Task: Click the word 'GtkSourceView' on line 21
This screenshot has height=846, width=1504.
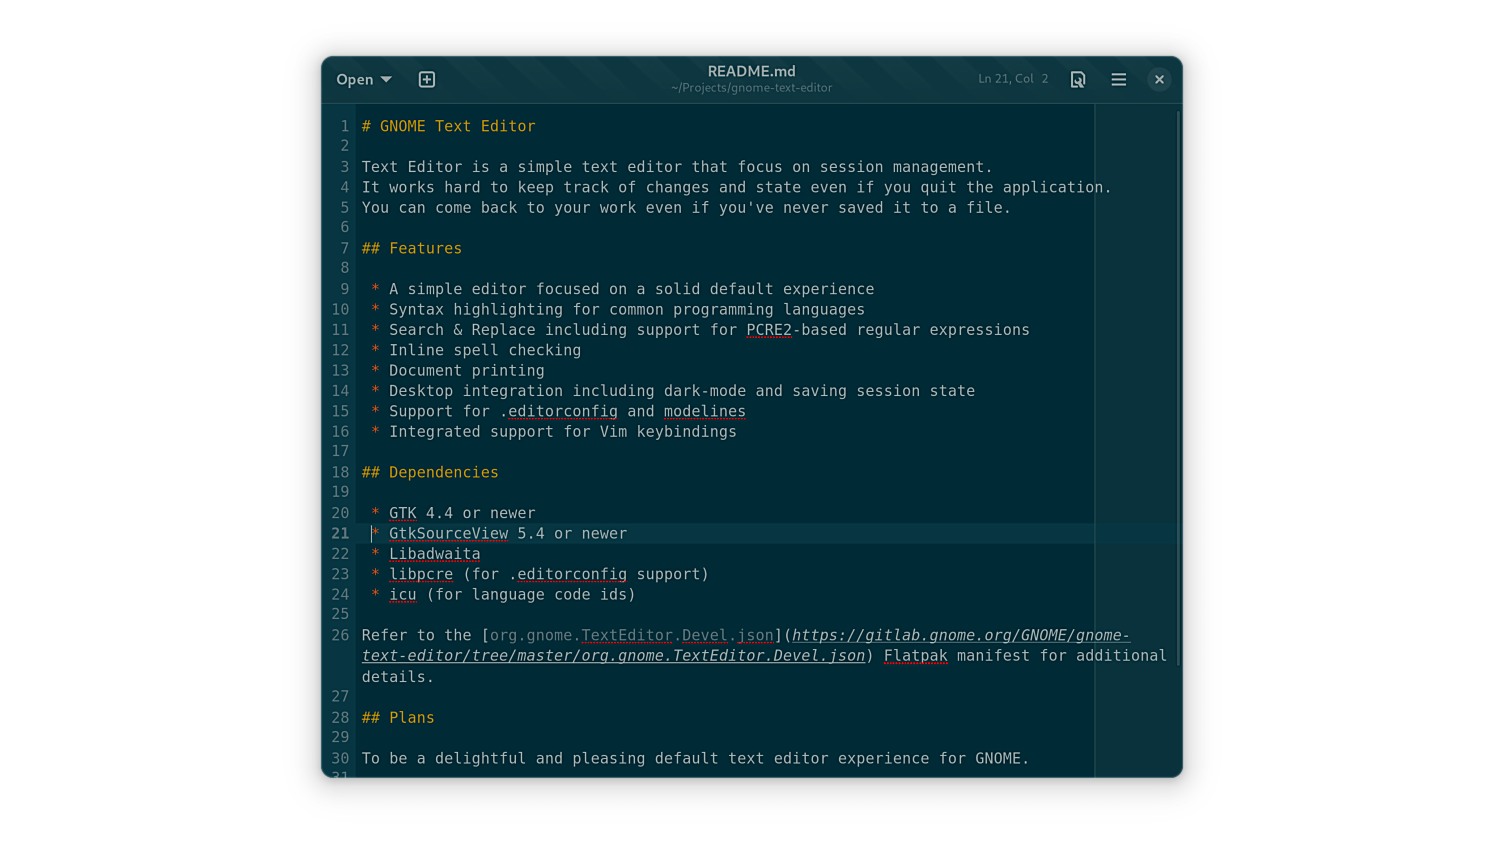Action: coord(448,533)
